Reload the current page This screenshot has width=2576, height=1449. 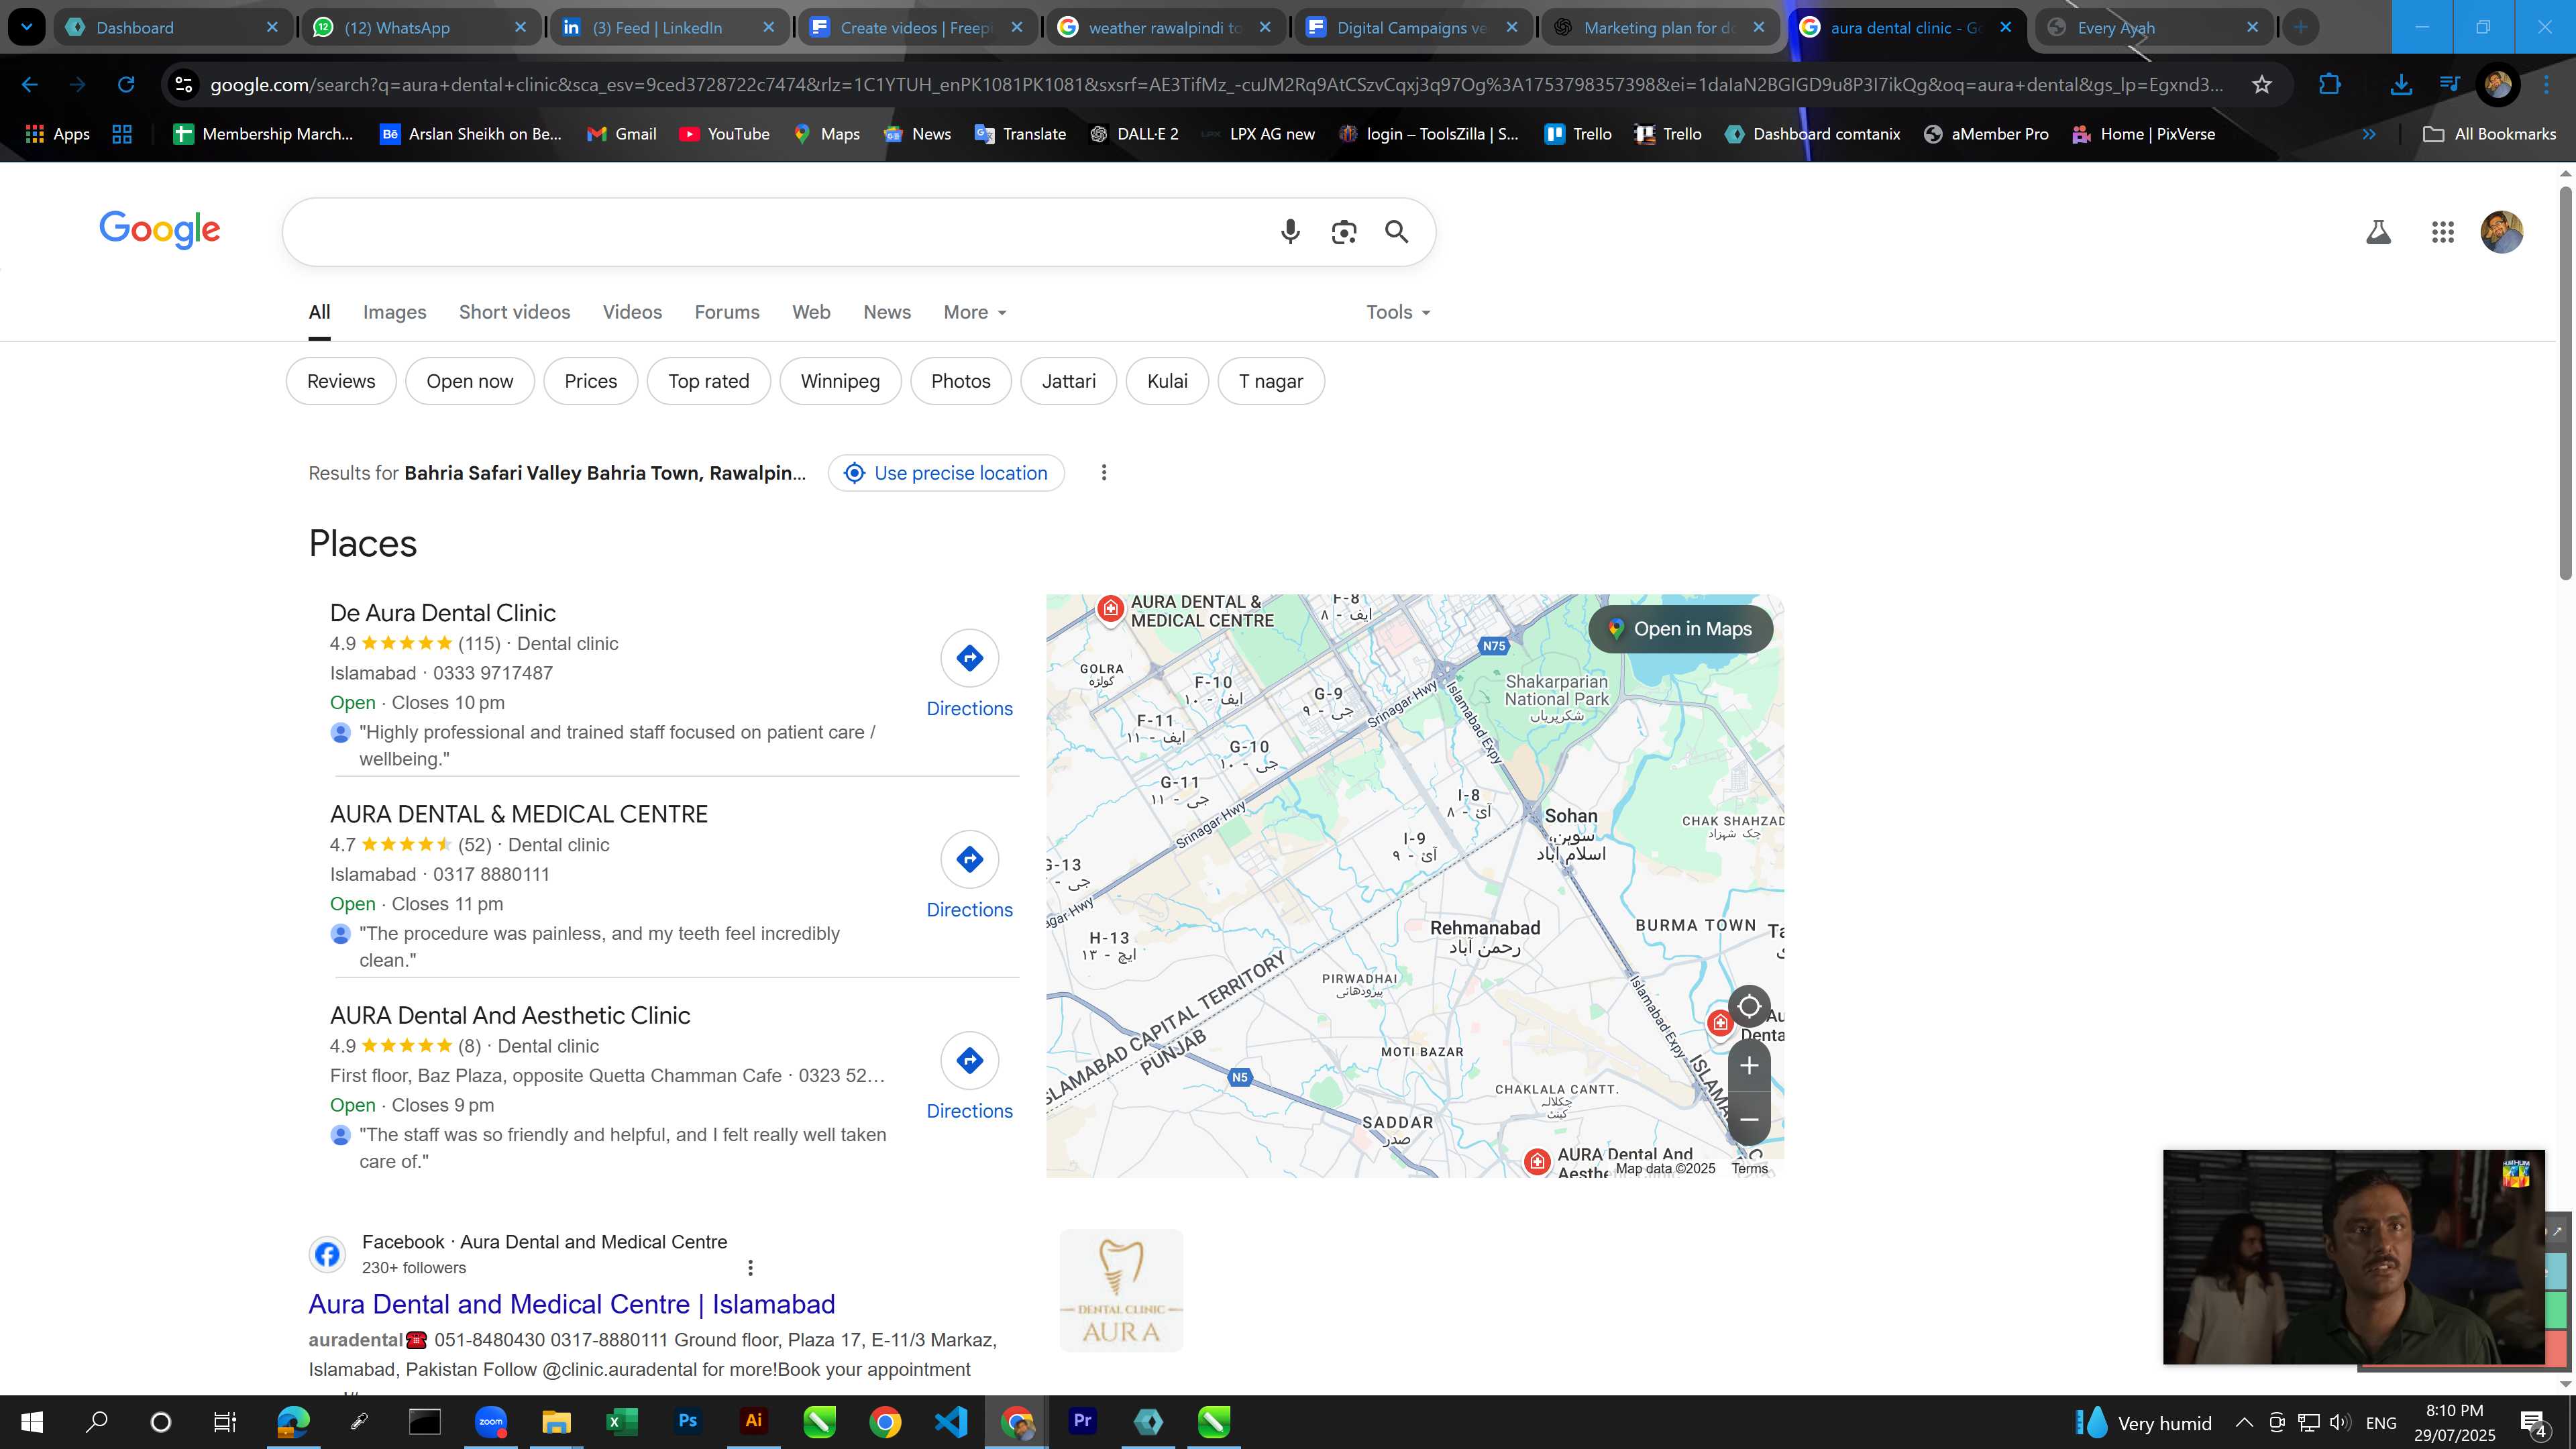click(126, 85)
